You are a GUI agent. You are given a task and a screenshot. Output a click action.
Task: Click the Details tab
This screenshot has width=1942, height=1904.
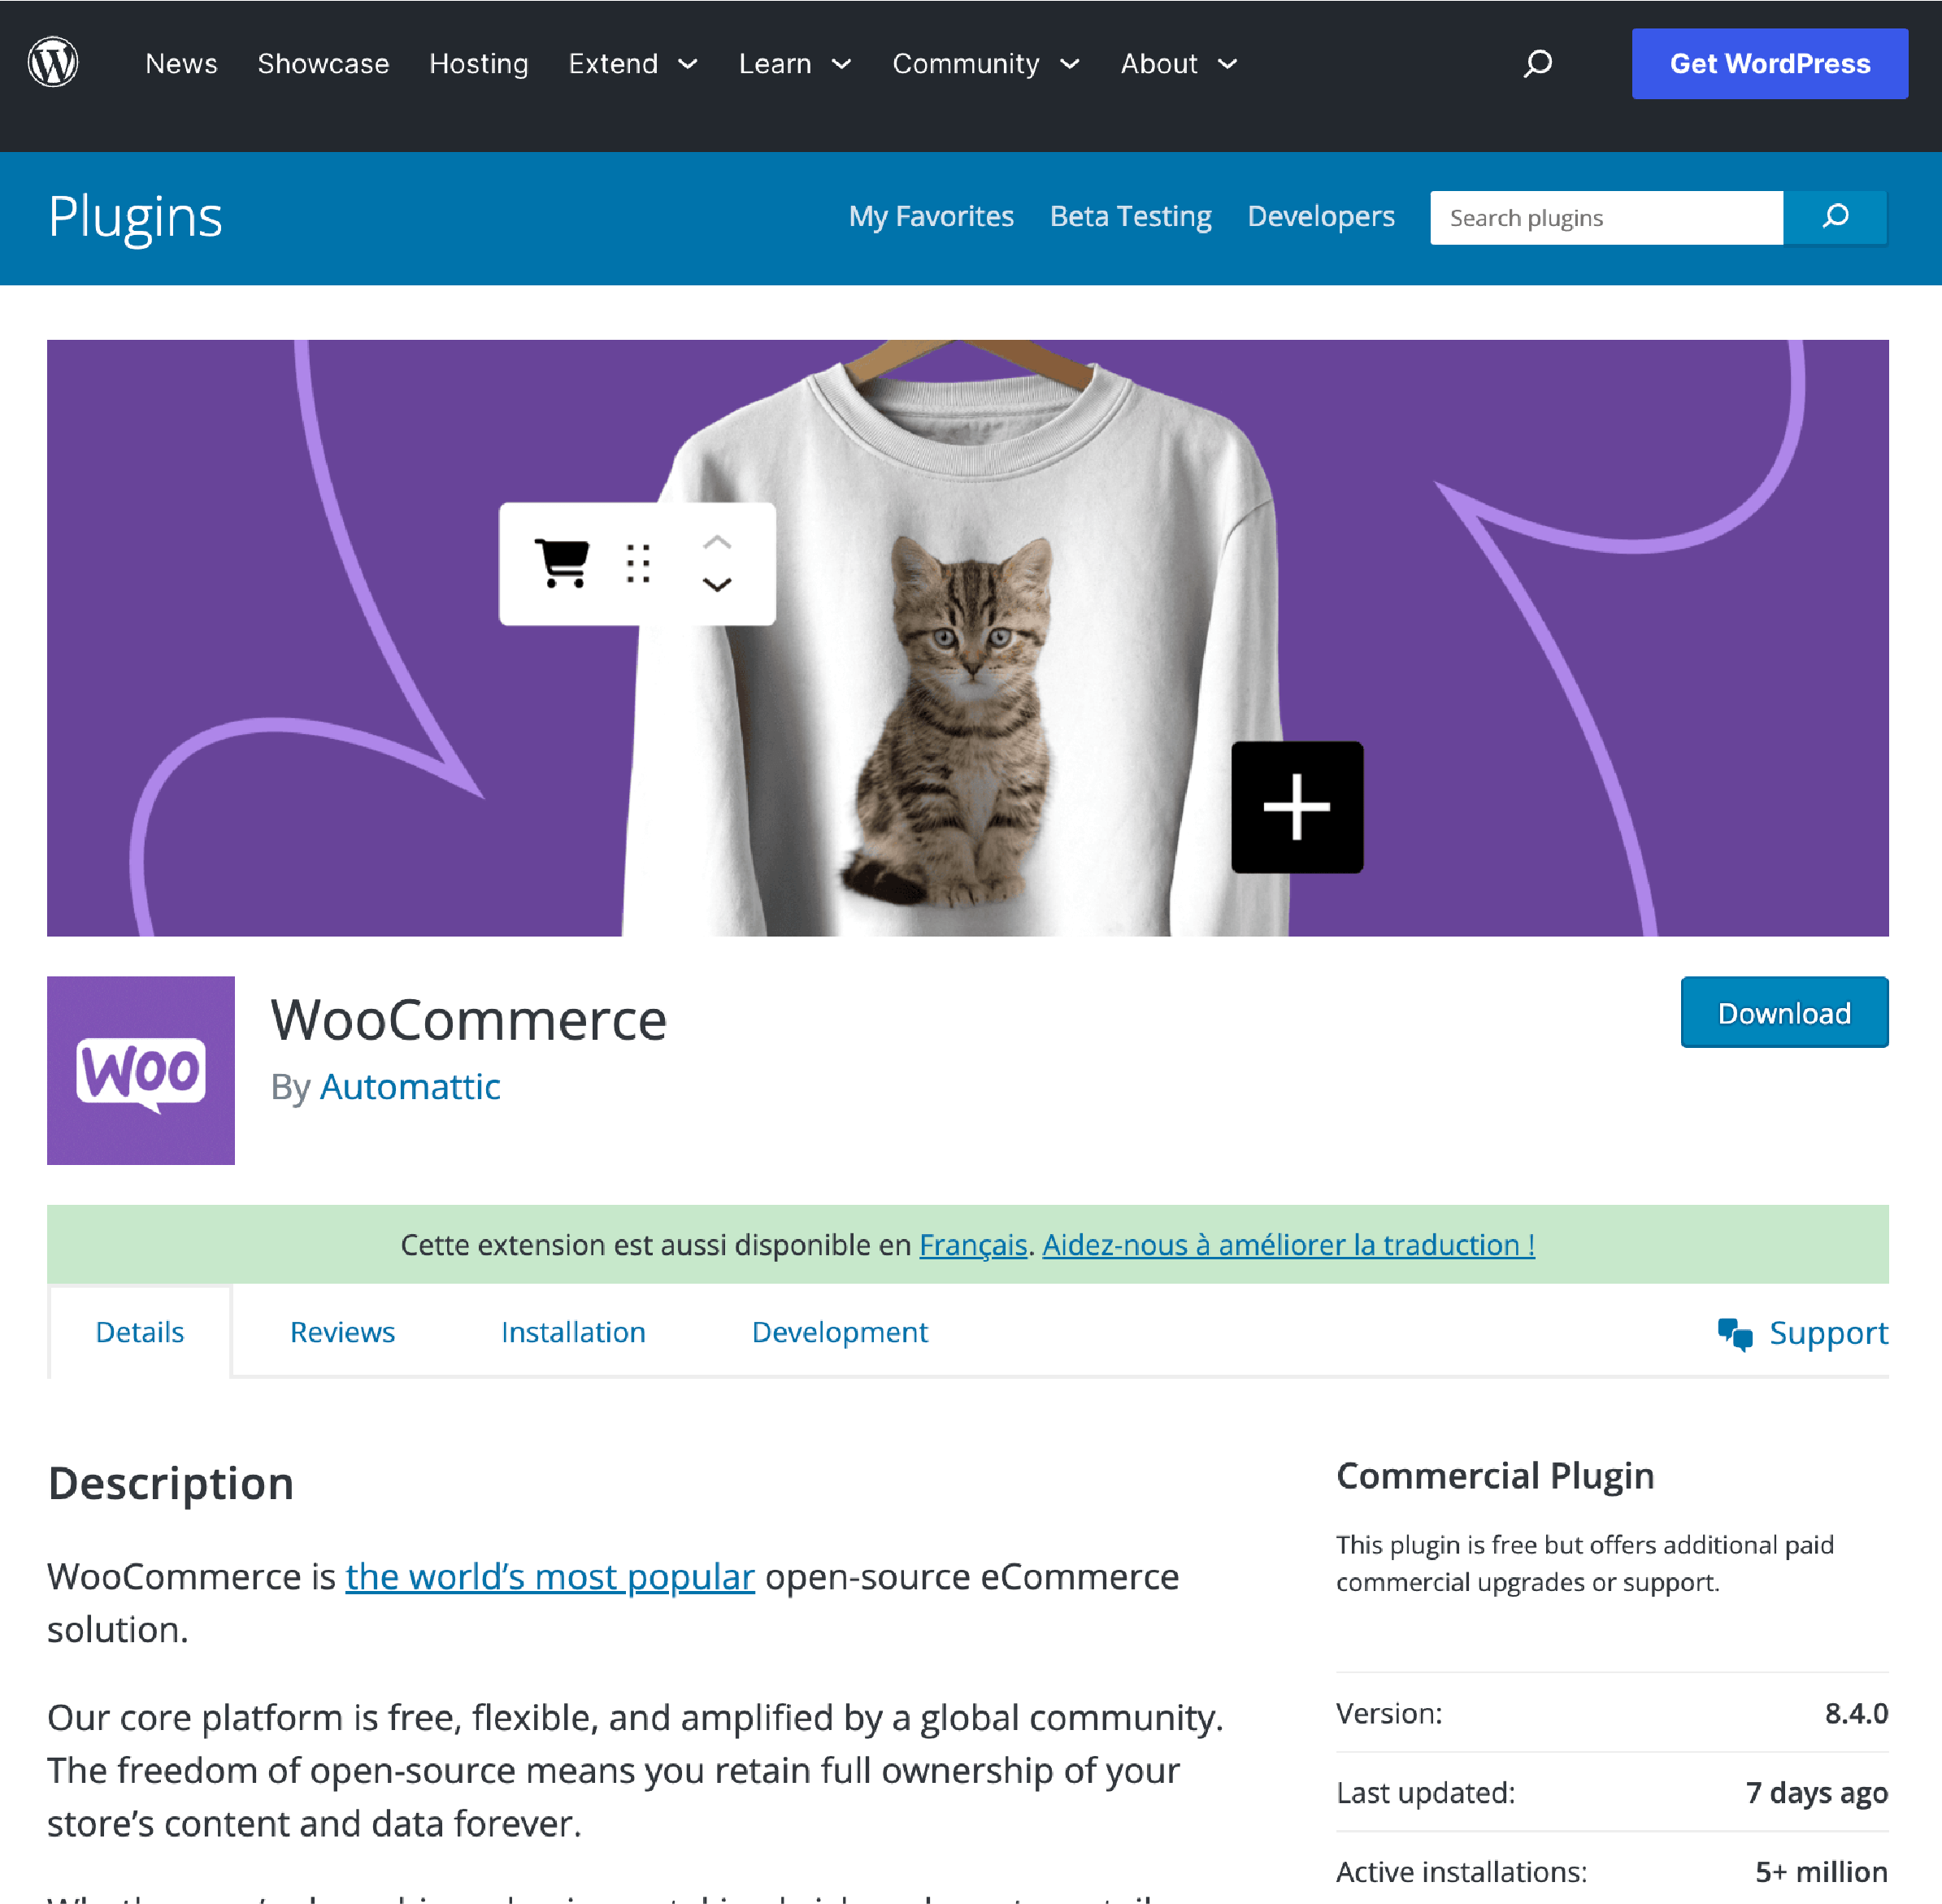[140, 1330]
